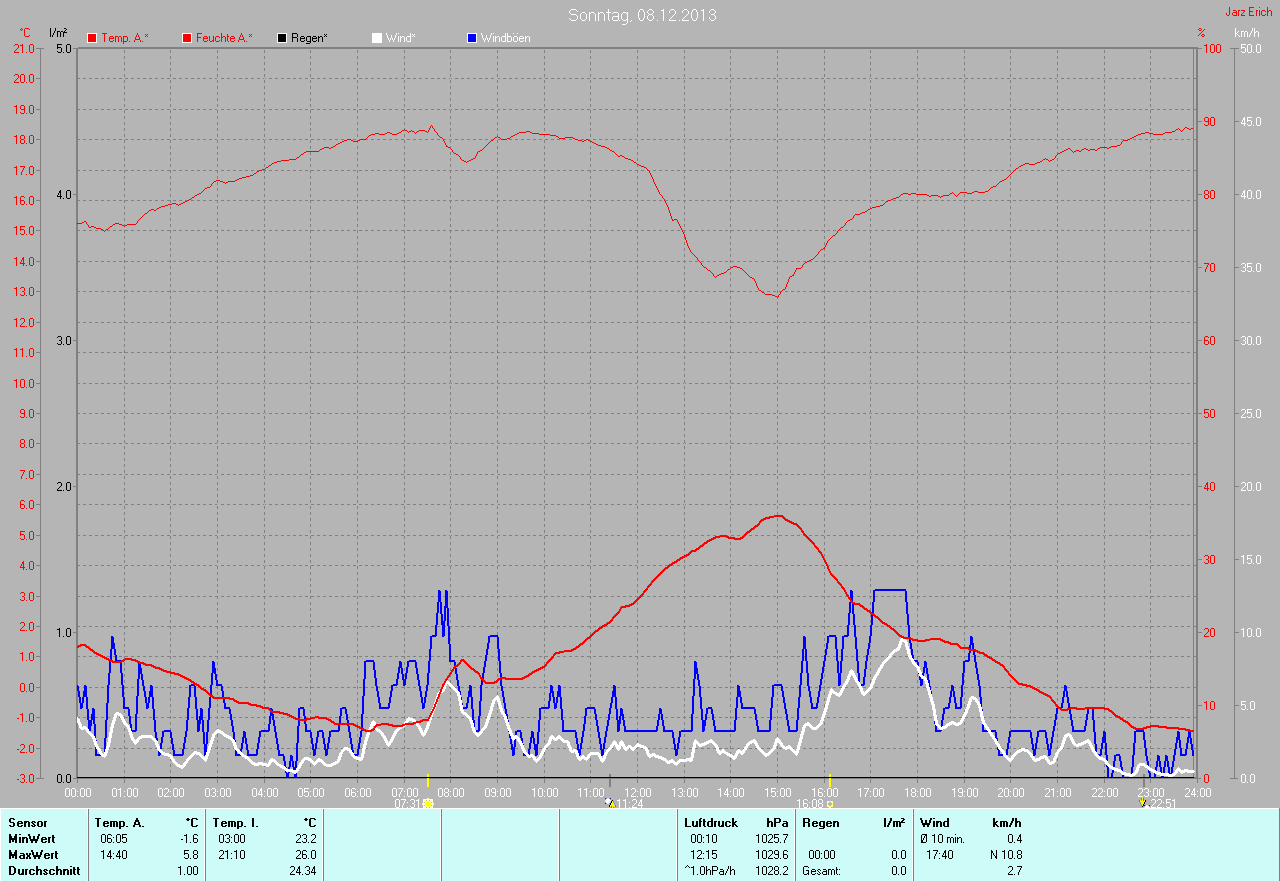Click the white swatch for Wind*
The width and height of the screenshot is (1280, 881).
pos(377,38)
